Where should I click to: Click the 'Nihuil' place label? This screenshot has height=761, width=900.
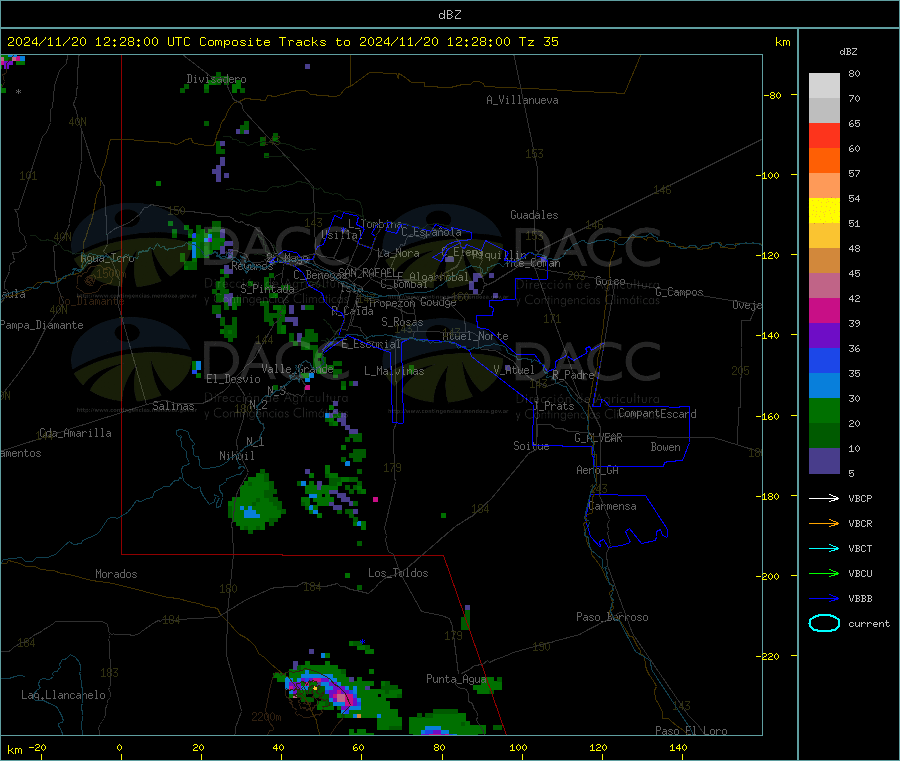tap(237, 456)
